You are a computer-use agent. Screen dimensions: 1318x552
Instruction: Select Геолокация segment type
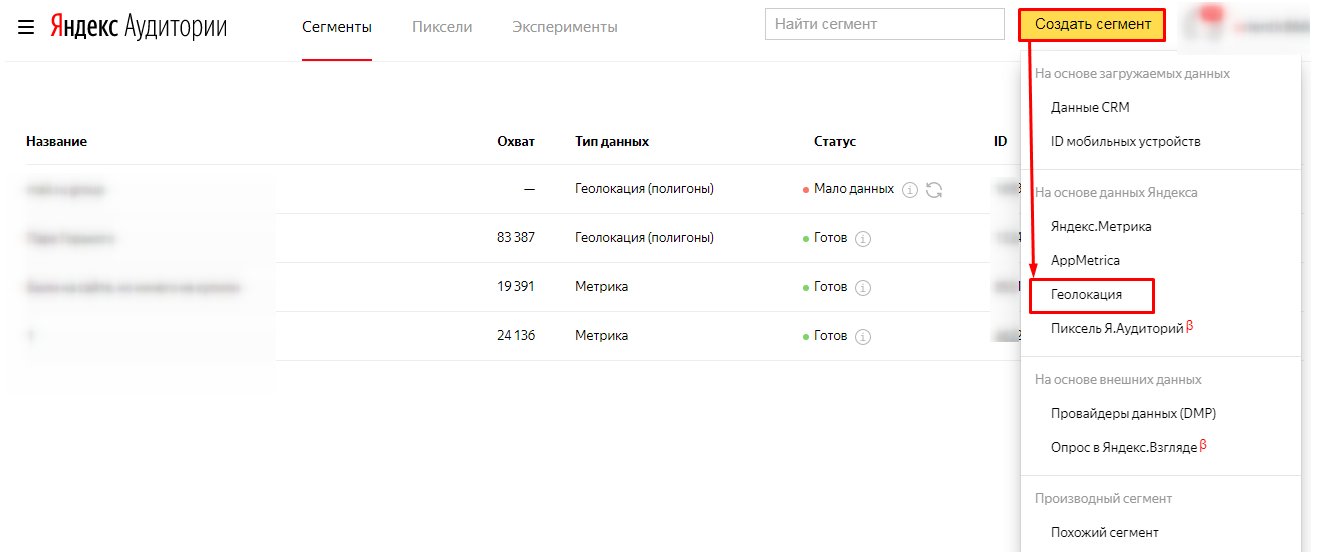pos(1087,295)
